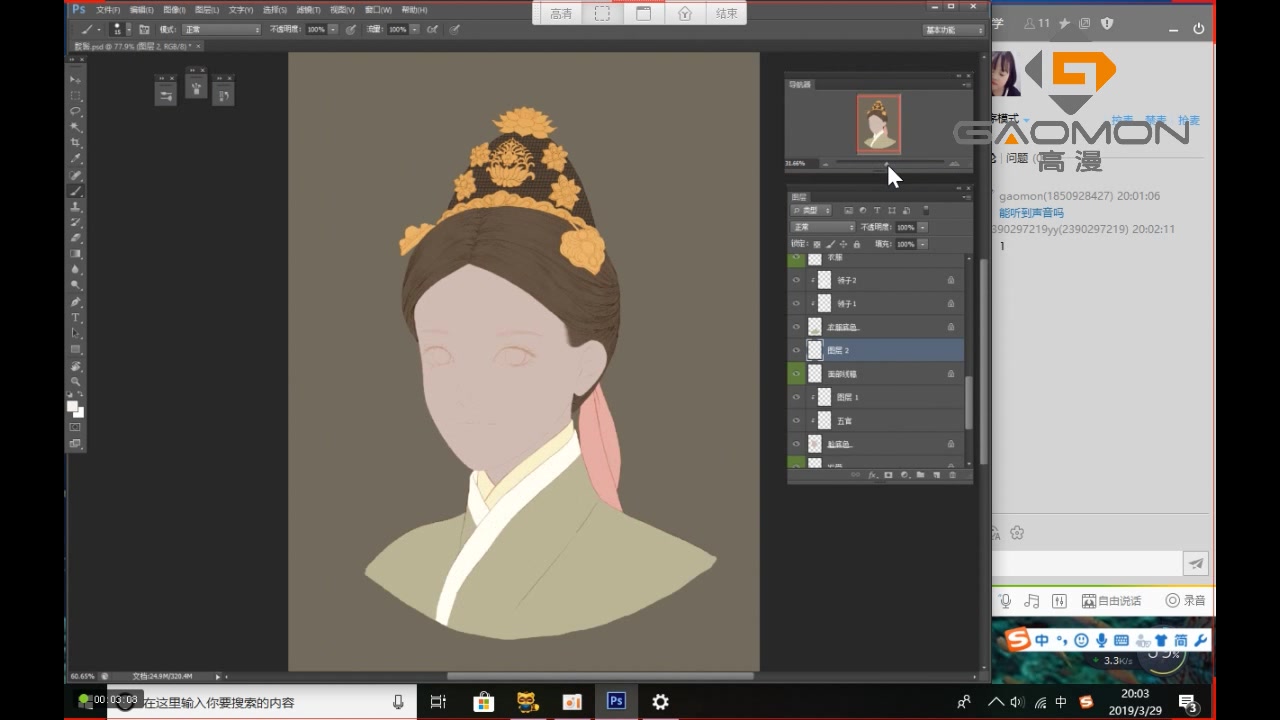Hide the 领子2 layer
This screenshot has height=720, width=1280.
click(796, 280)
